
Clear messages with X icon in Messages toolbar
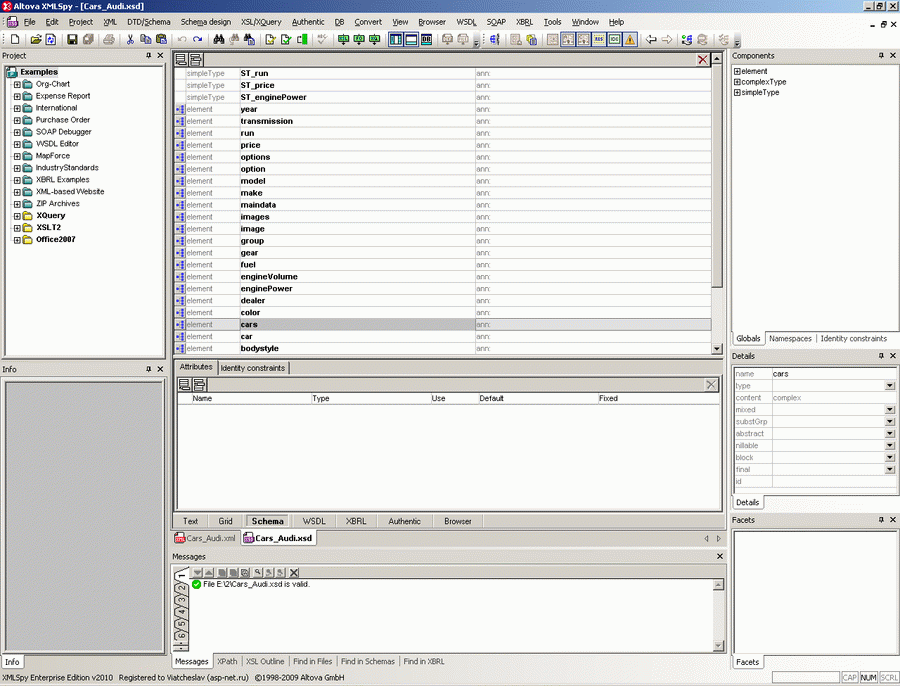tap(294, 572)
